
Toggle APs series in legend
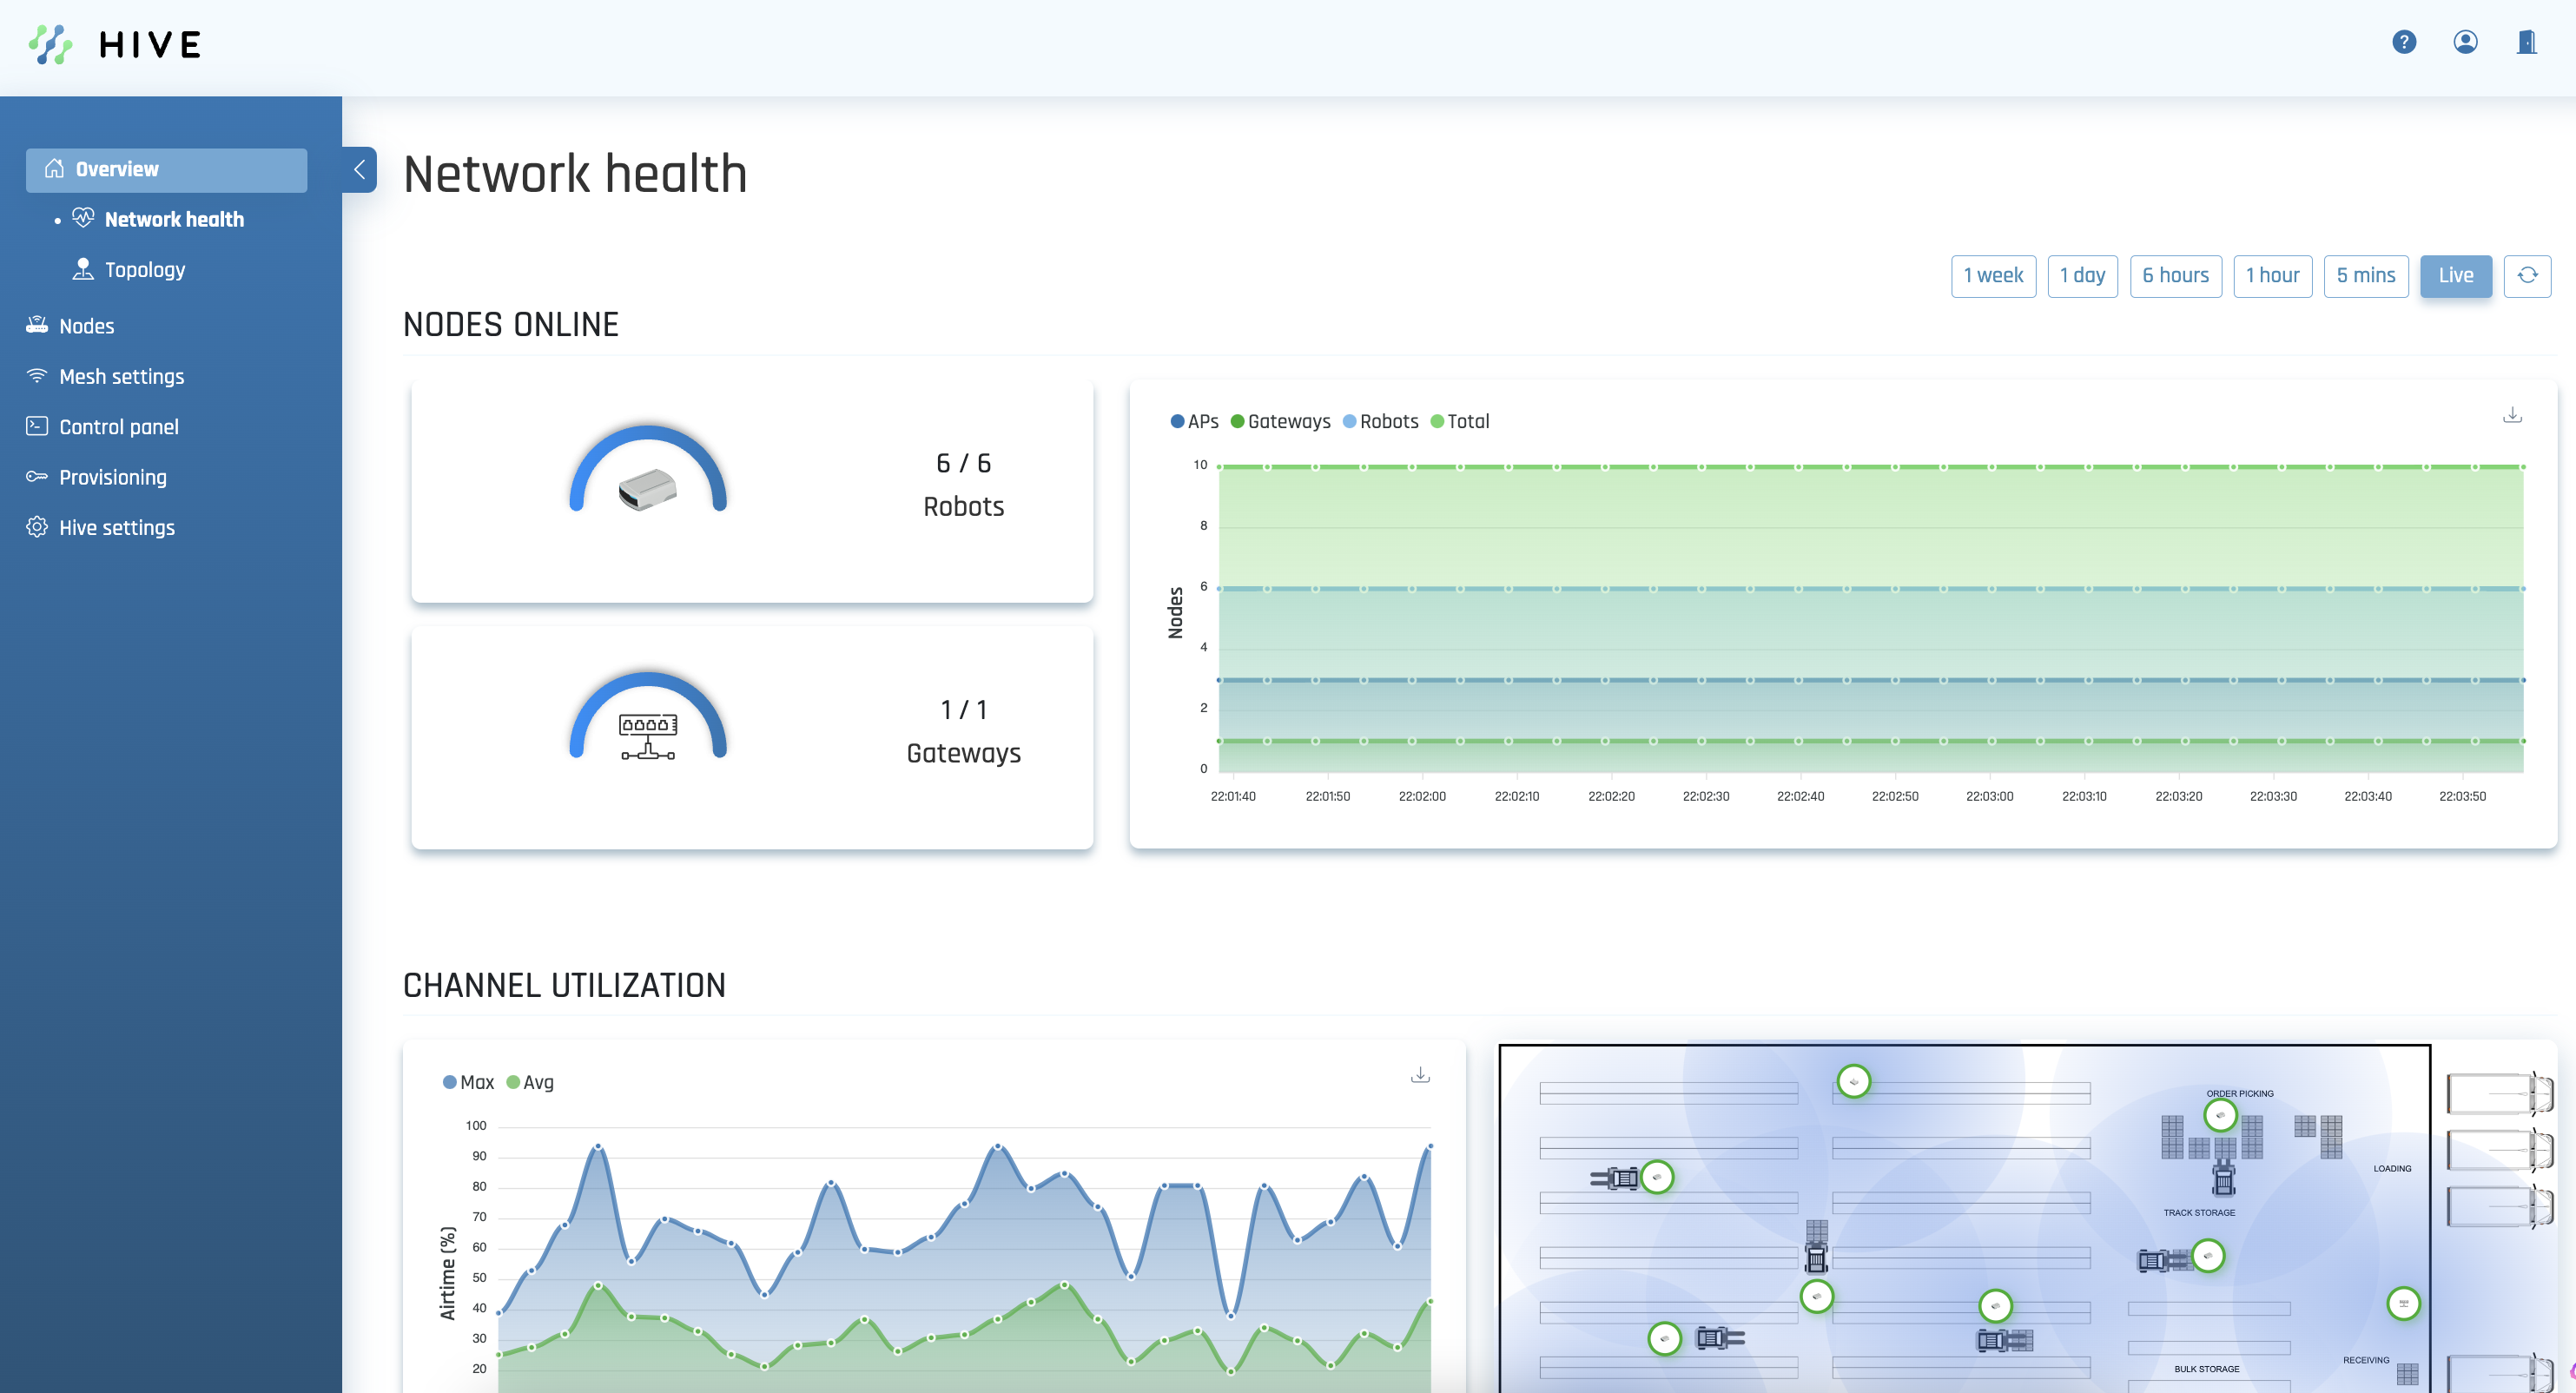[1194, 422]
